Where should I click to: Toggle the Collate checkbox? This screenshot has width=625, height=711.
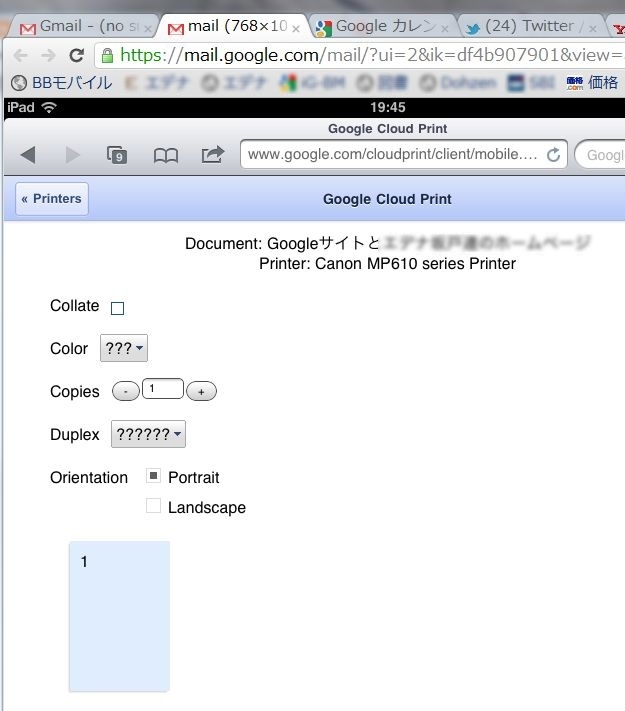[x=117, y=308]
